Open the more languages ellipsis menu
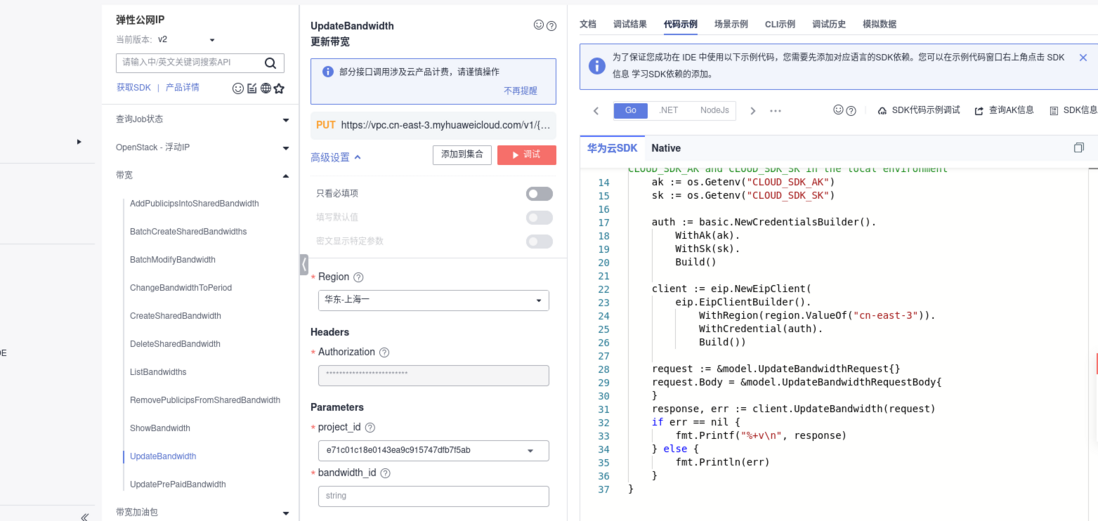 point(775,111)
